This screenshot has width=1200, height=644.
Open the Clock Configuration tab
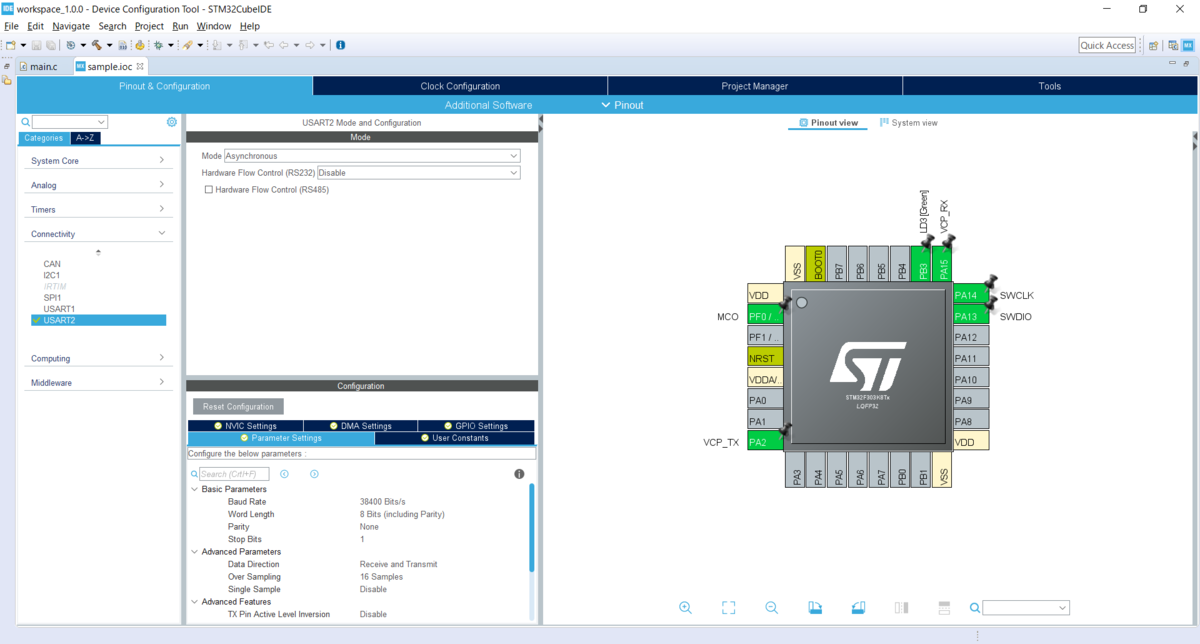(460, 86)
